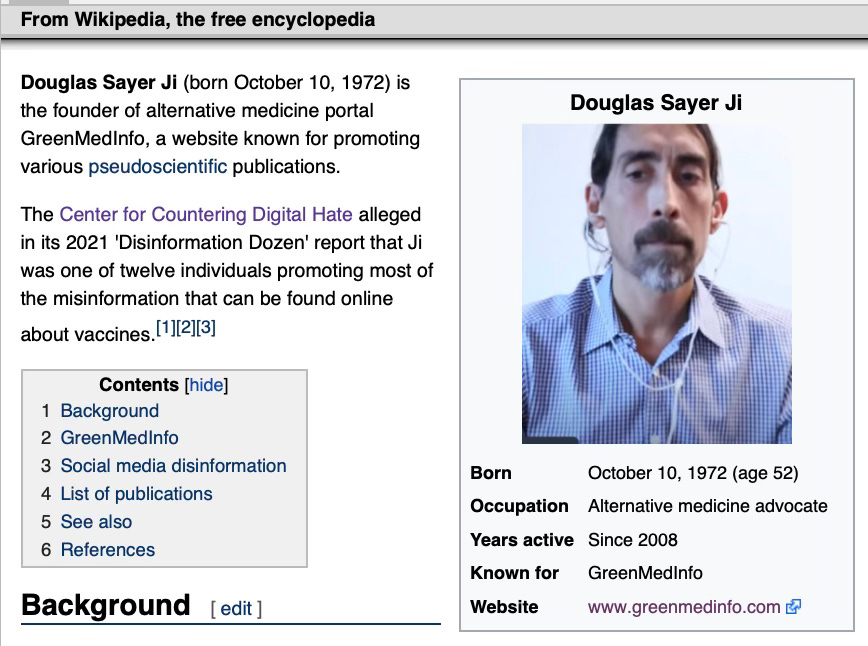Click the bold 'Douglas Sayer Ji' lead text
This screenshot has height=646, width=868.
click(x=99, y=82)
